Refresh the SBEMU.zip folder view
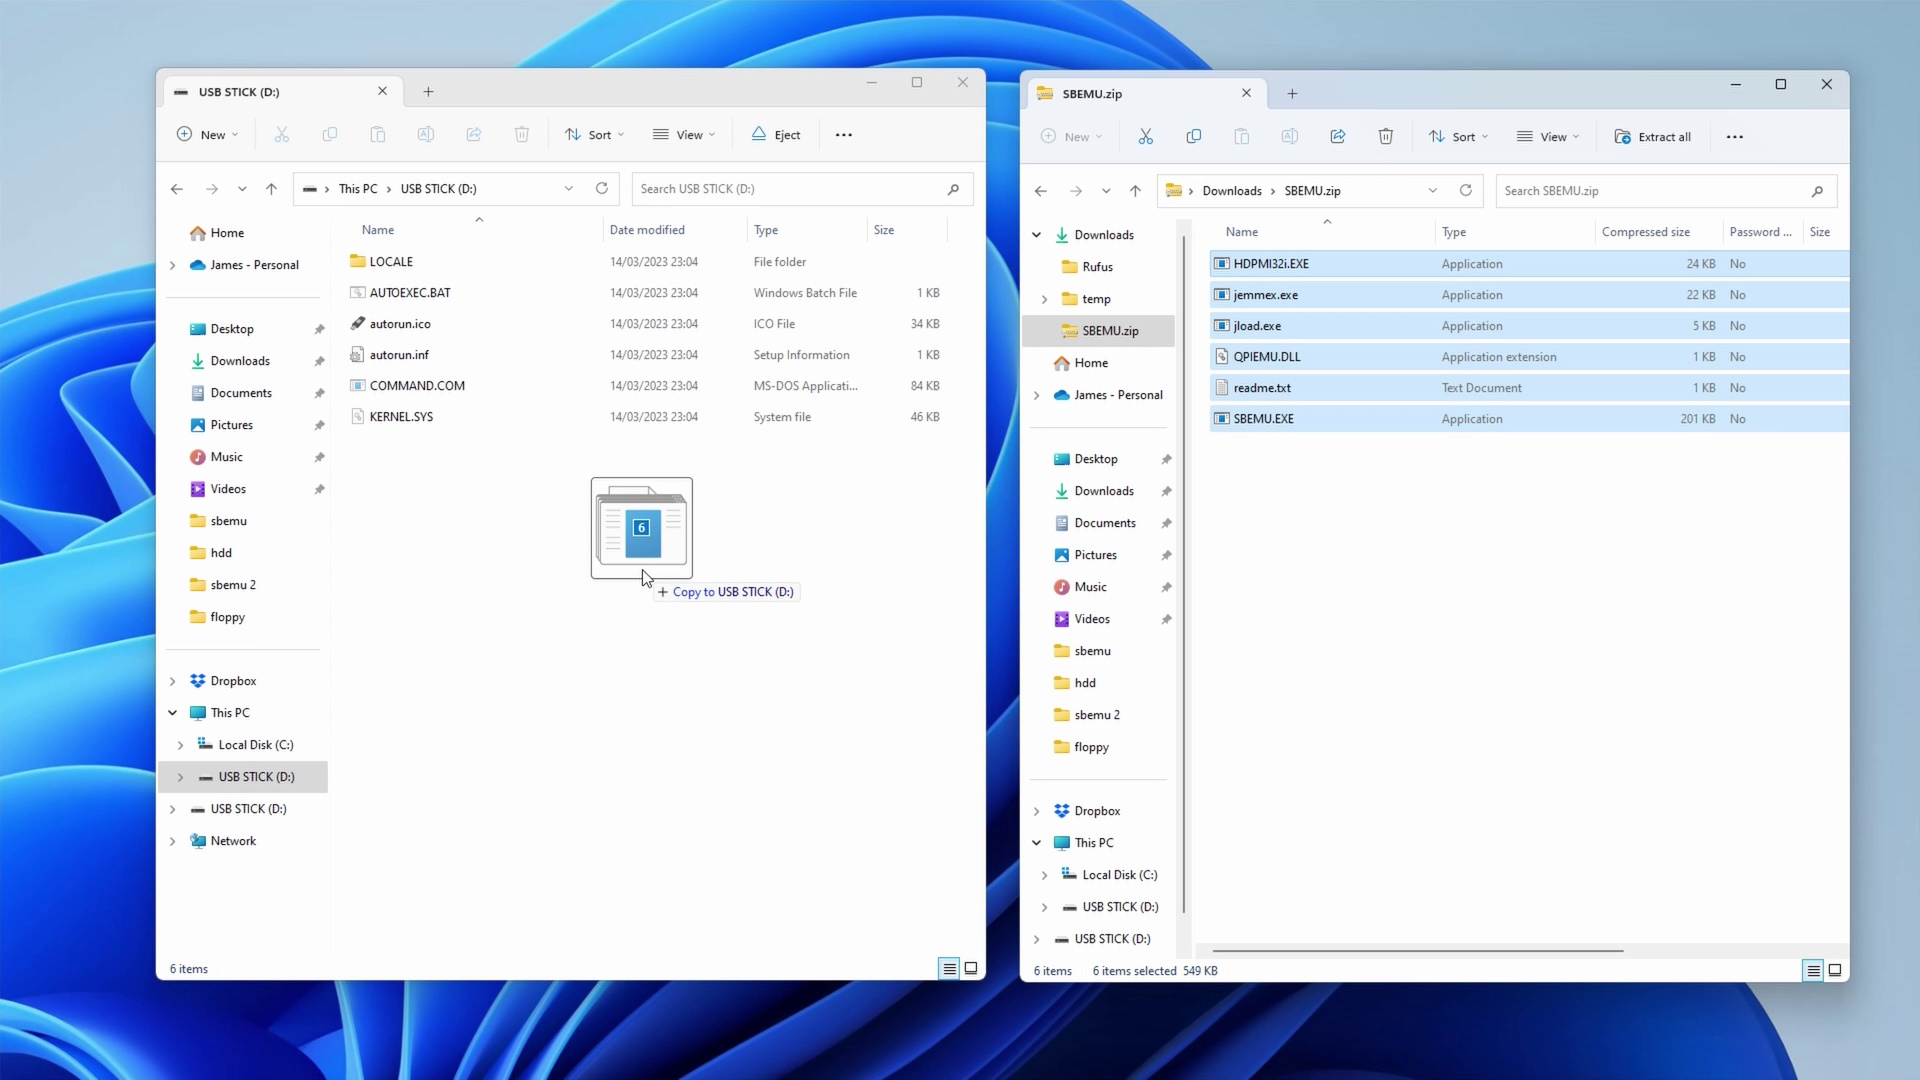This screenshot has width=1920, height=1080. pos(1465,191)
